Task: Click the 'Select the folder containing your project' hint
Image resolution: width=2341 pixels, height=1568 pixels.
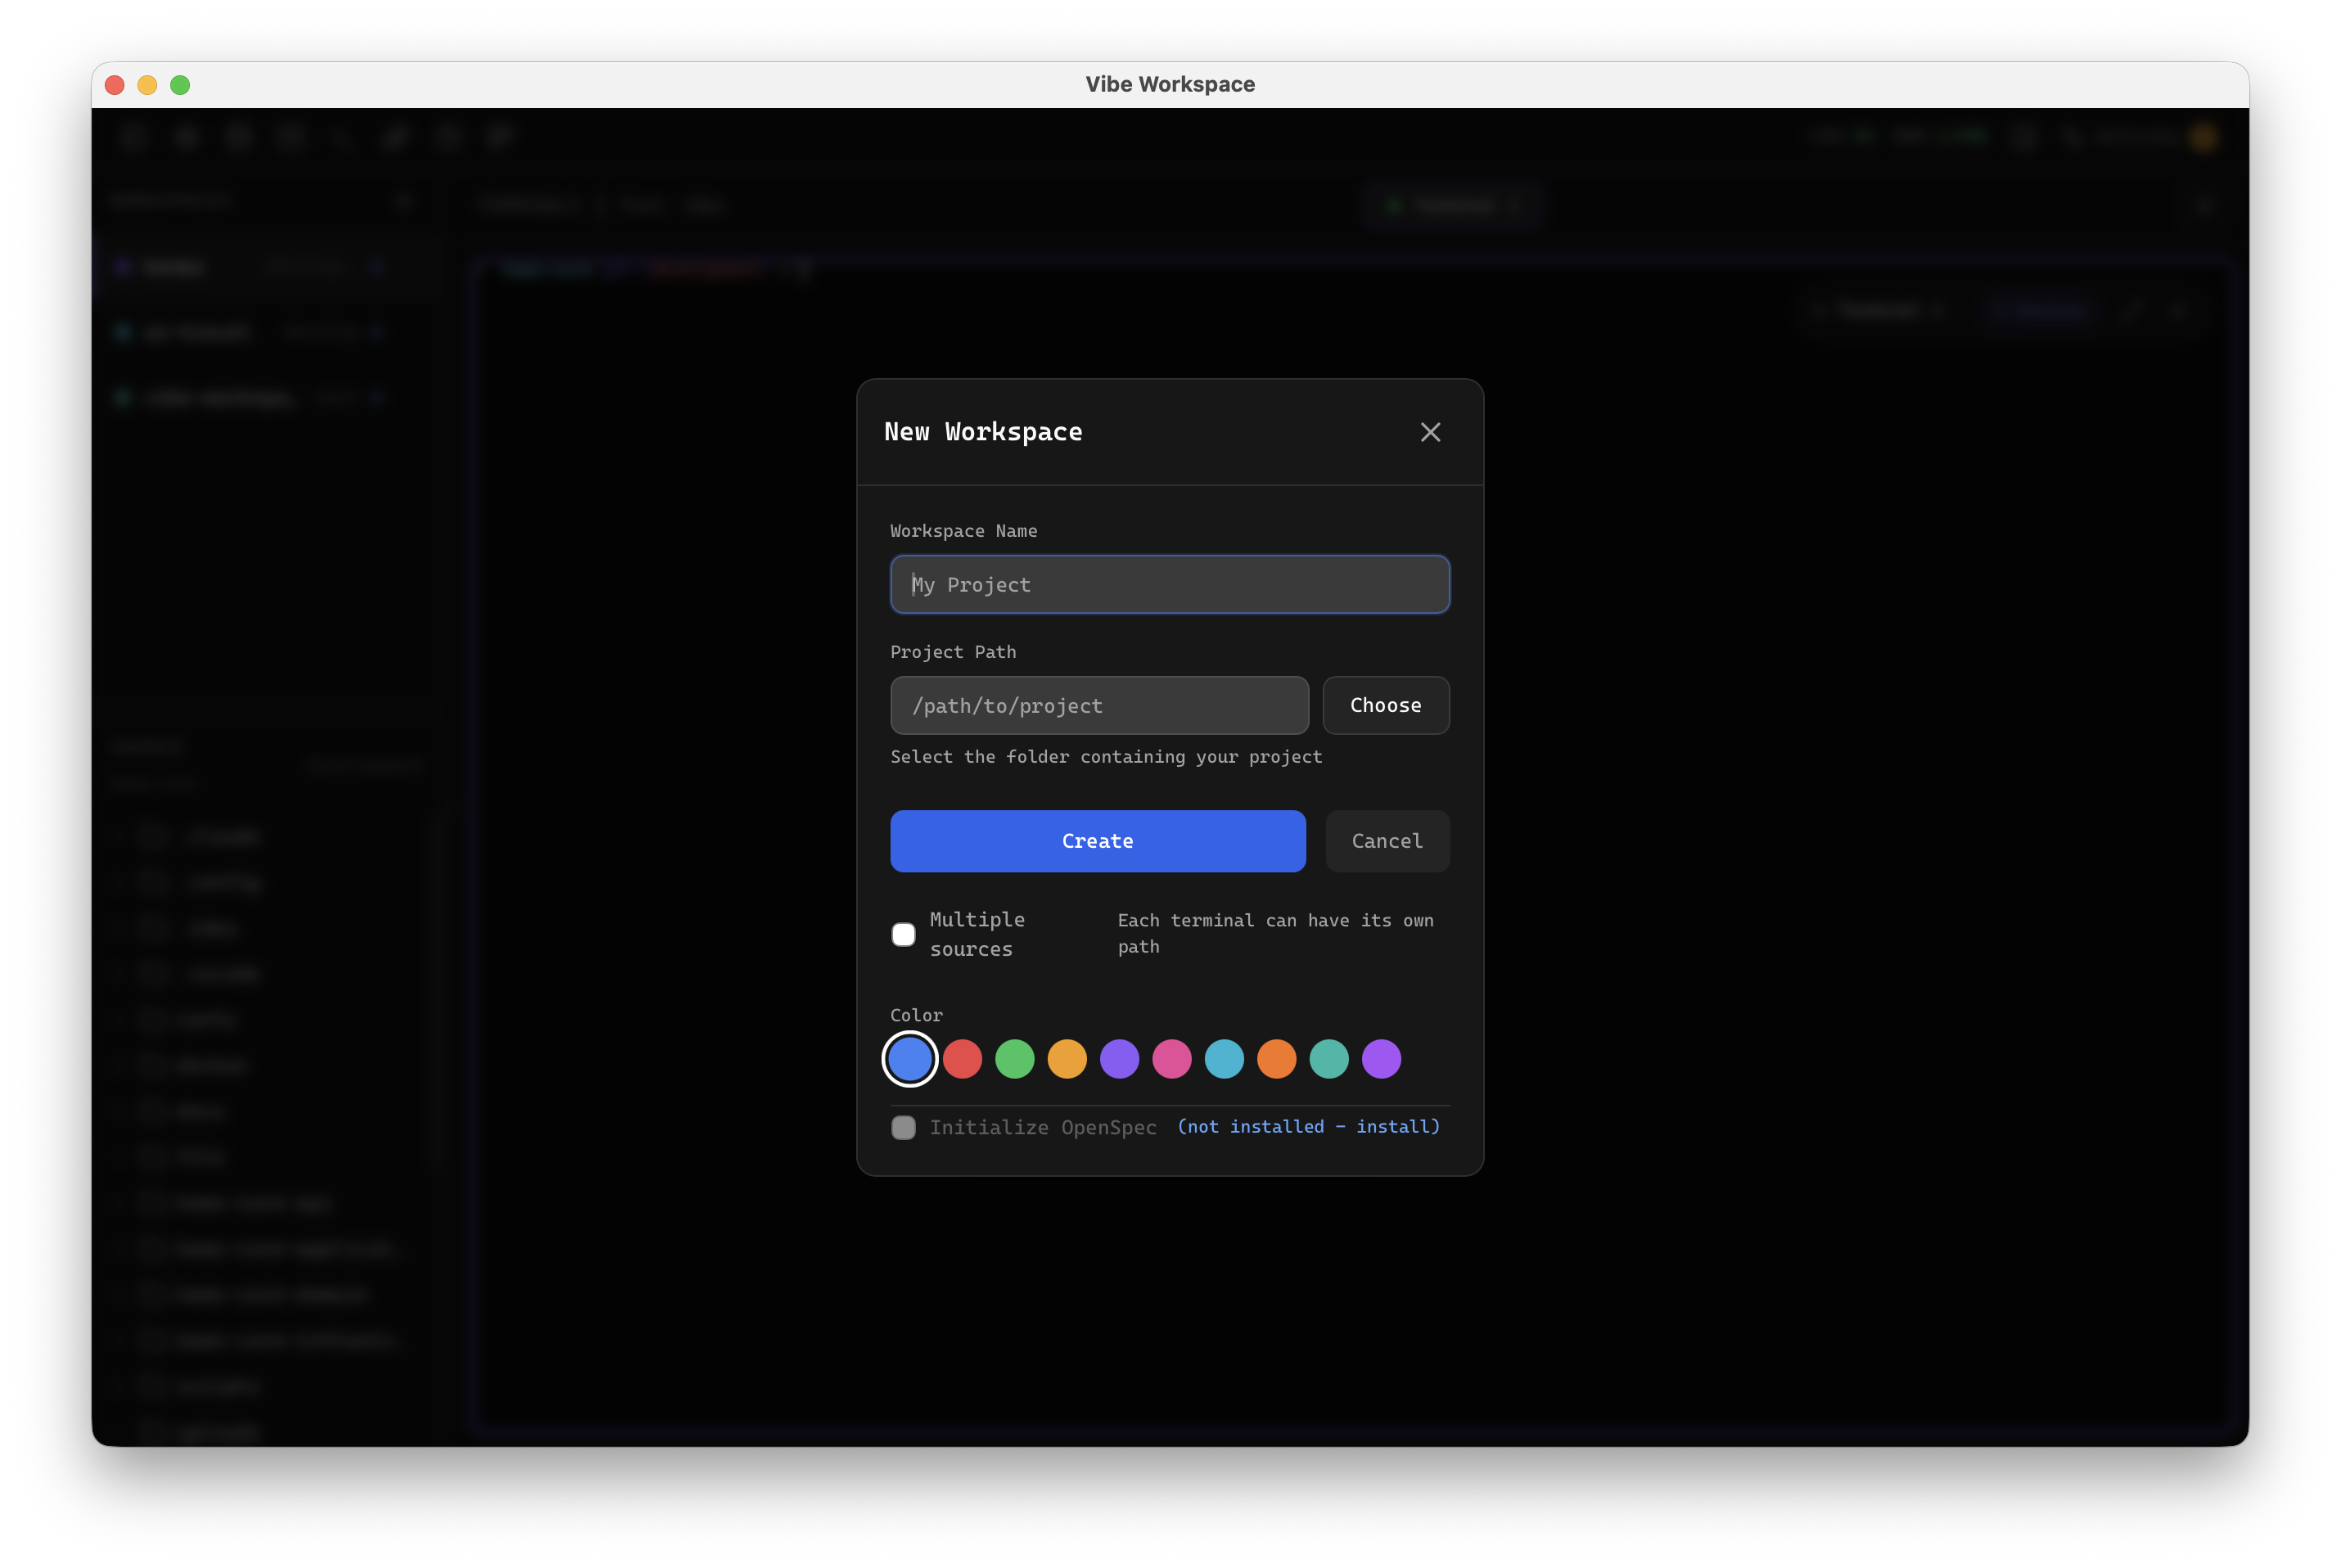Action: (1106, 757)
